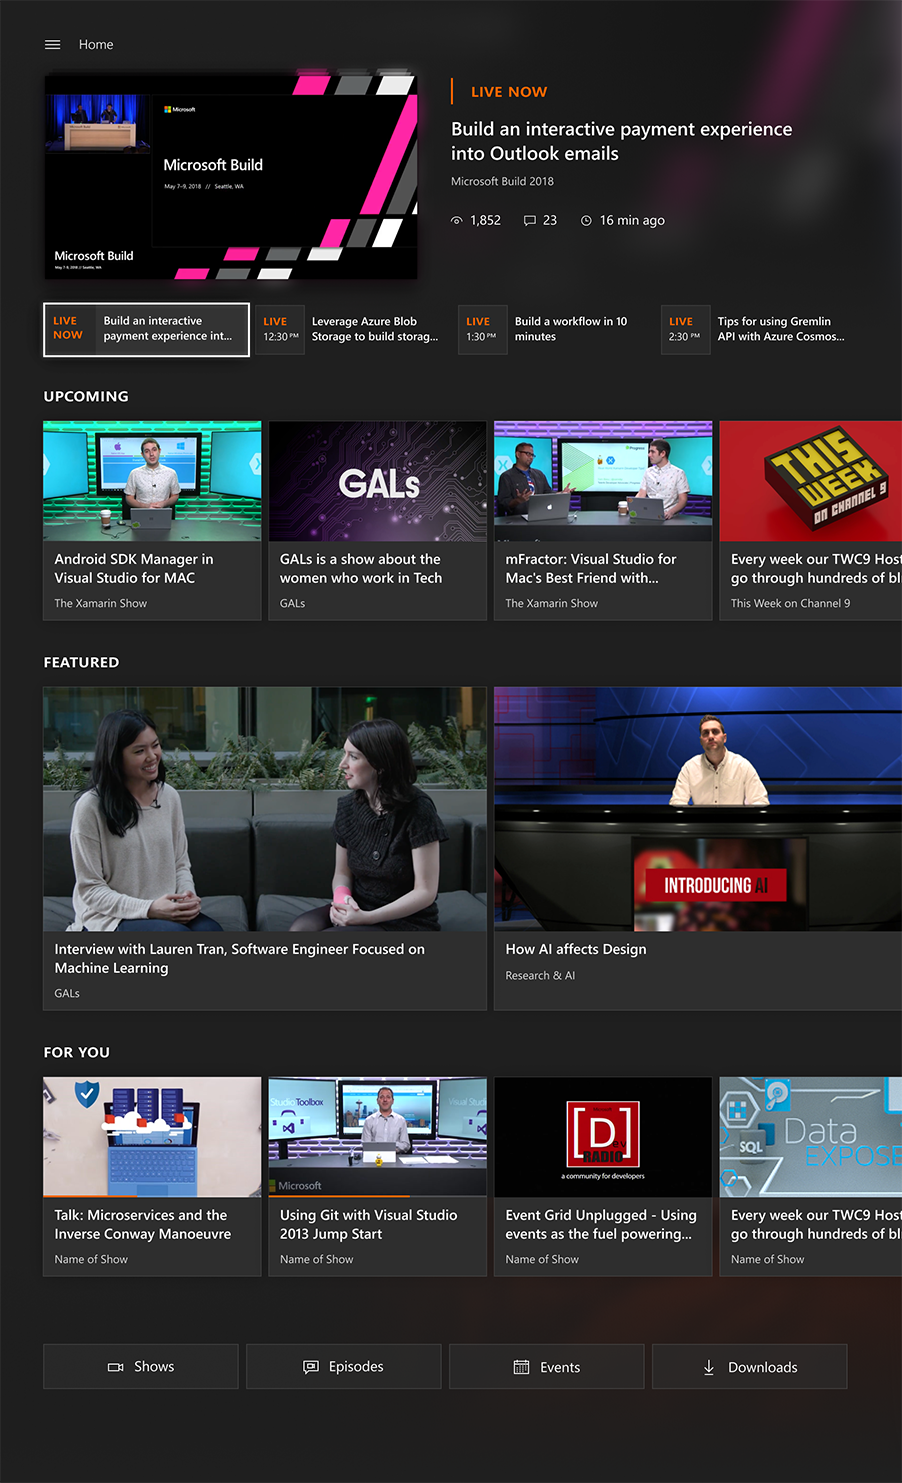This screenshot has width=902, height=1483.
Task: Click the FOR YOU section heading
Action: [77, 1052]
